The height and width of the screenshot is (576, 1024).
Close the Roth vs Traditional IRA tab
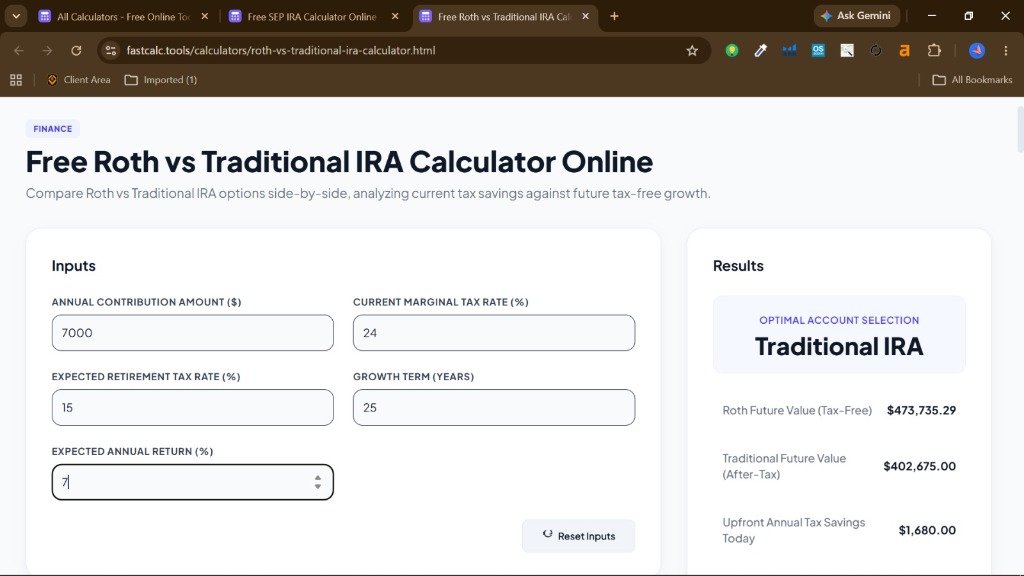click(x=586, y=16)
